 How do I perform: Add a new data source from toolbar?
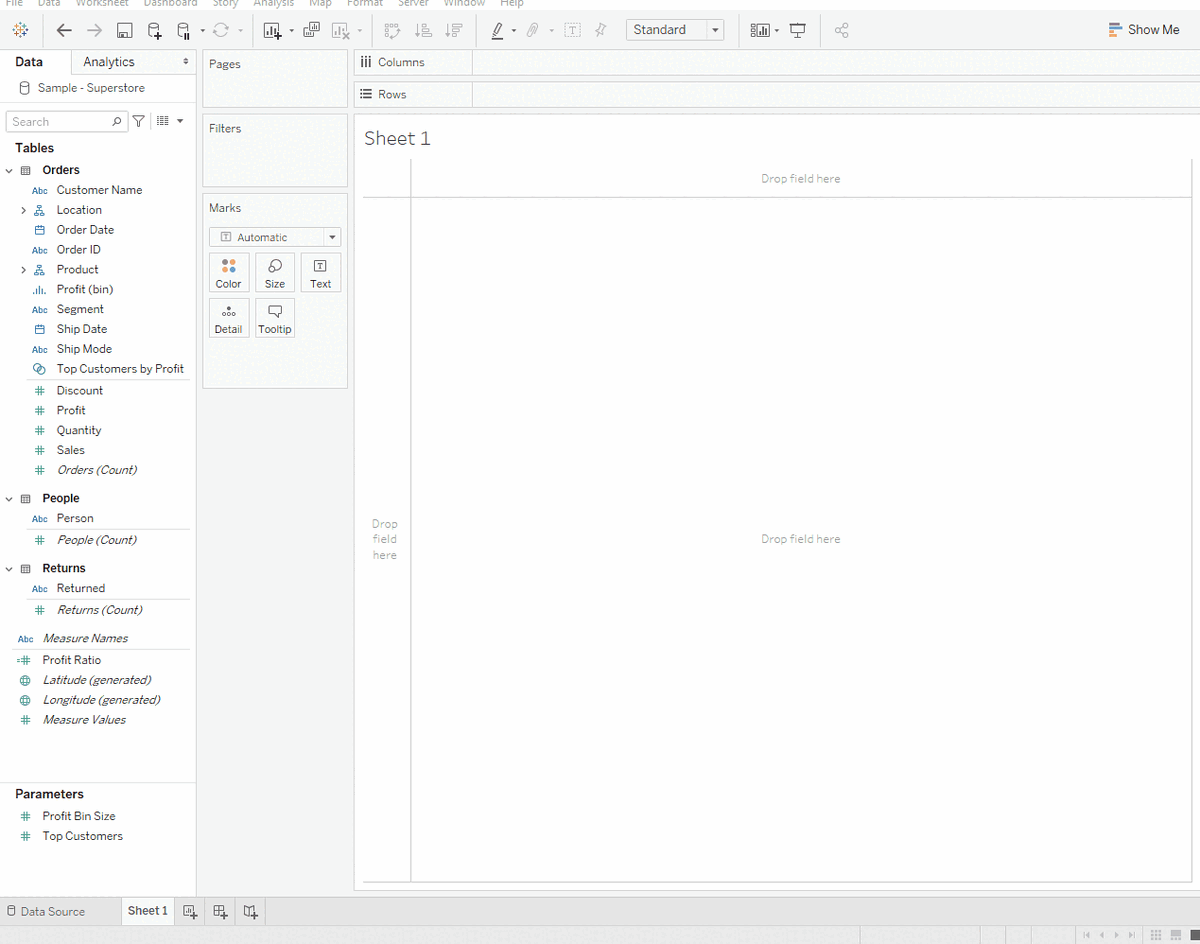pyautogui.click(x=154, y=30)
